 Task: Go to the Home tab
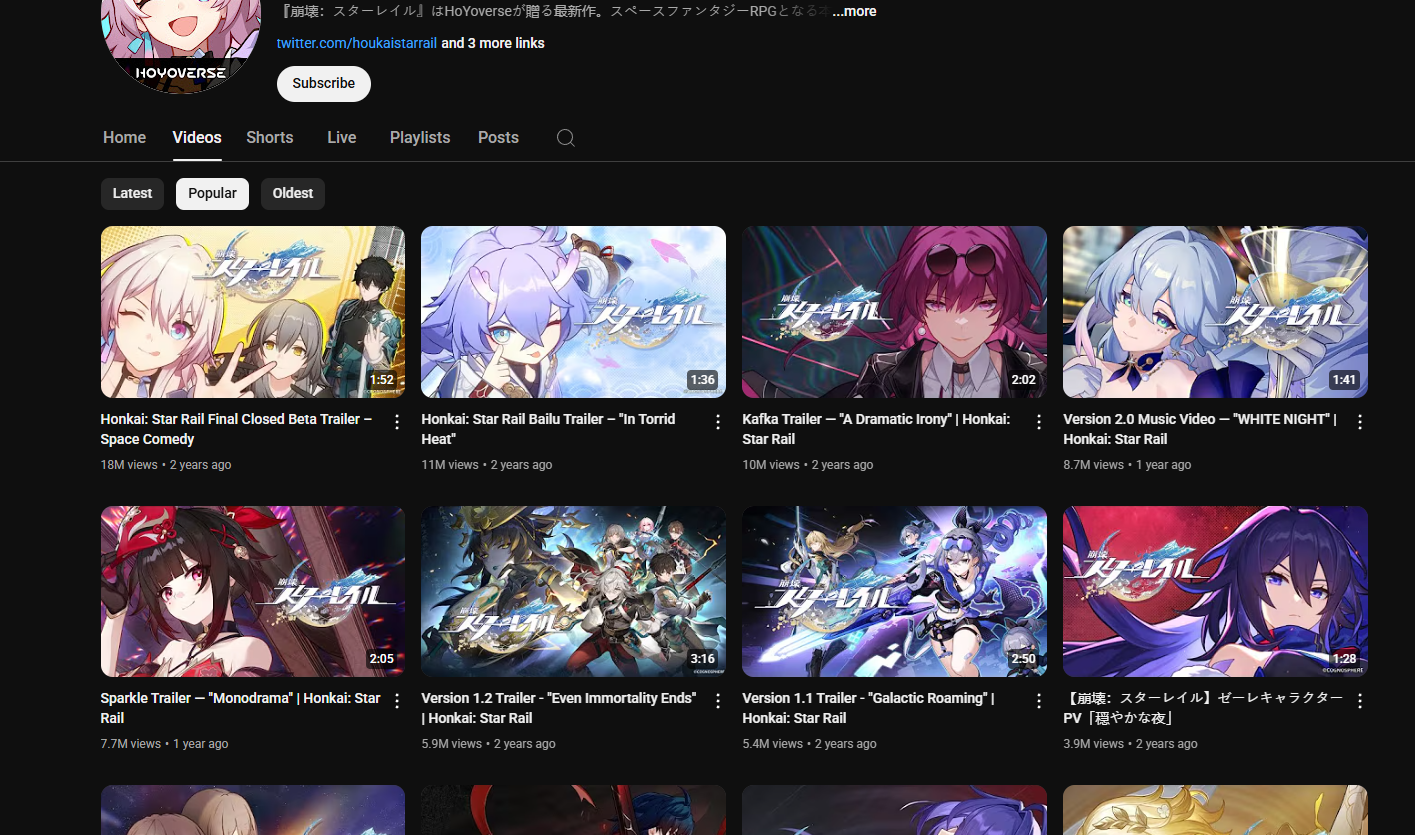tap(125, 138)
